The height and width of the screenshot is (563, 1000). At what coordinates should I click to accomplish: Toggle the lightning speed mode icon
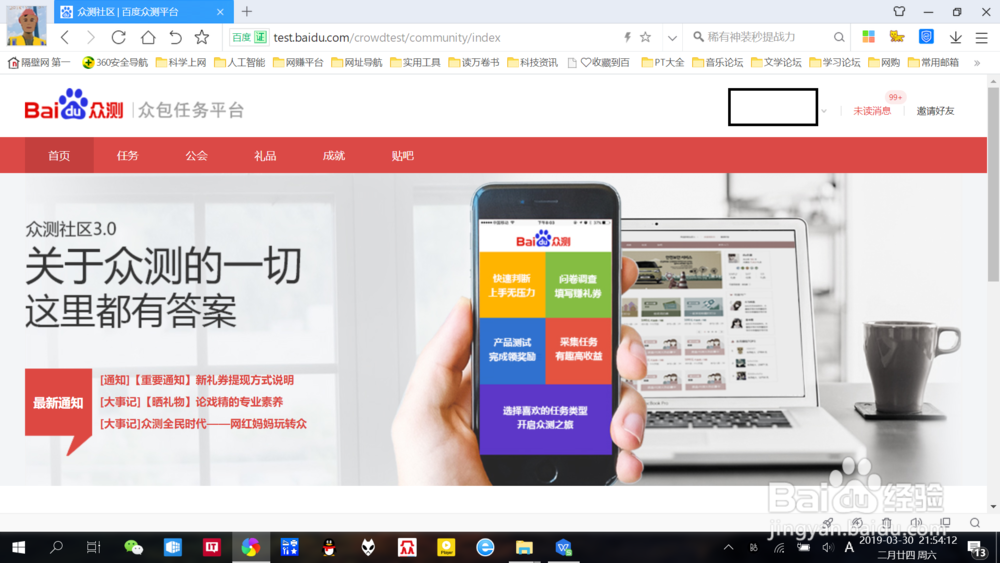[x=628, y=38]
